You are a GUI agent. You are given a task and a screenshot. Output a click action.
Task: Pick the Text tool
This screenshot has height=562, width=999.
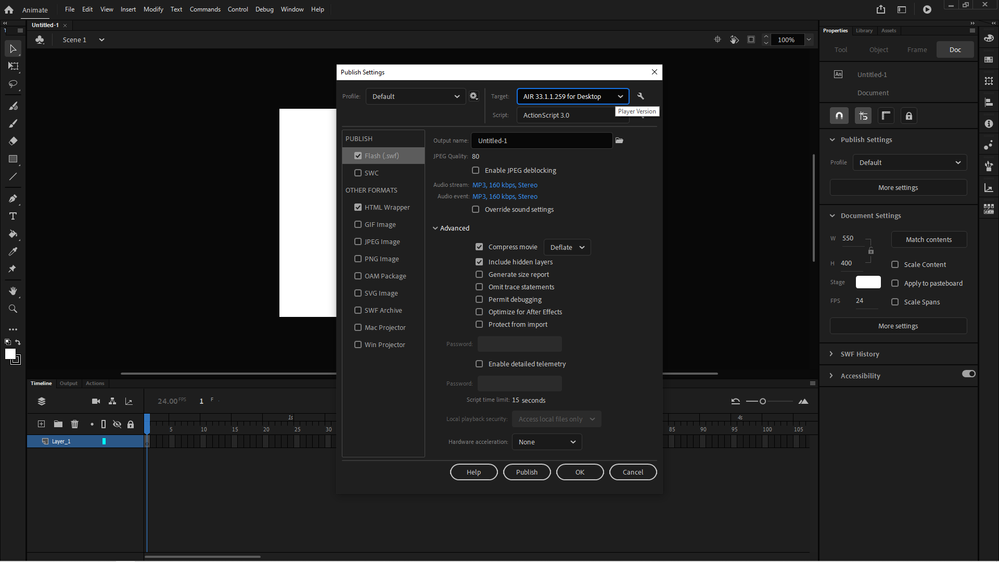click(13, 216)
